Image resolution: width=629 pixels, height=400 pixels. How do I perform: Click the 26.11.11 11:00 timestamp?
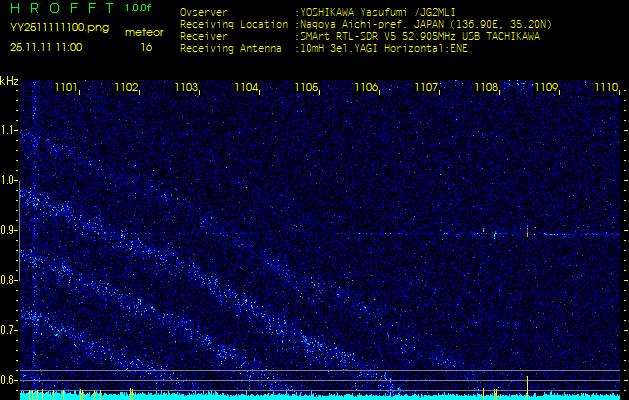[46, 47]
